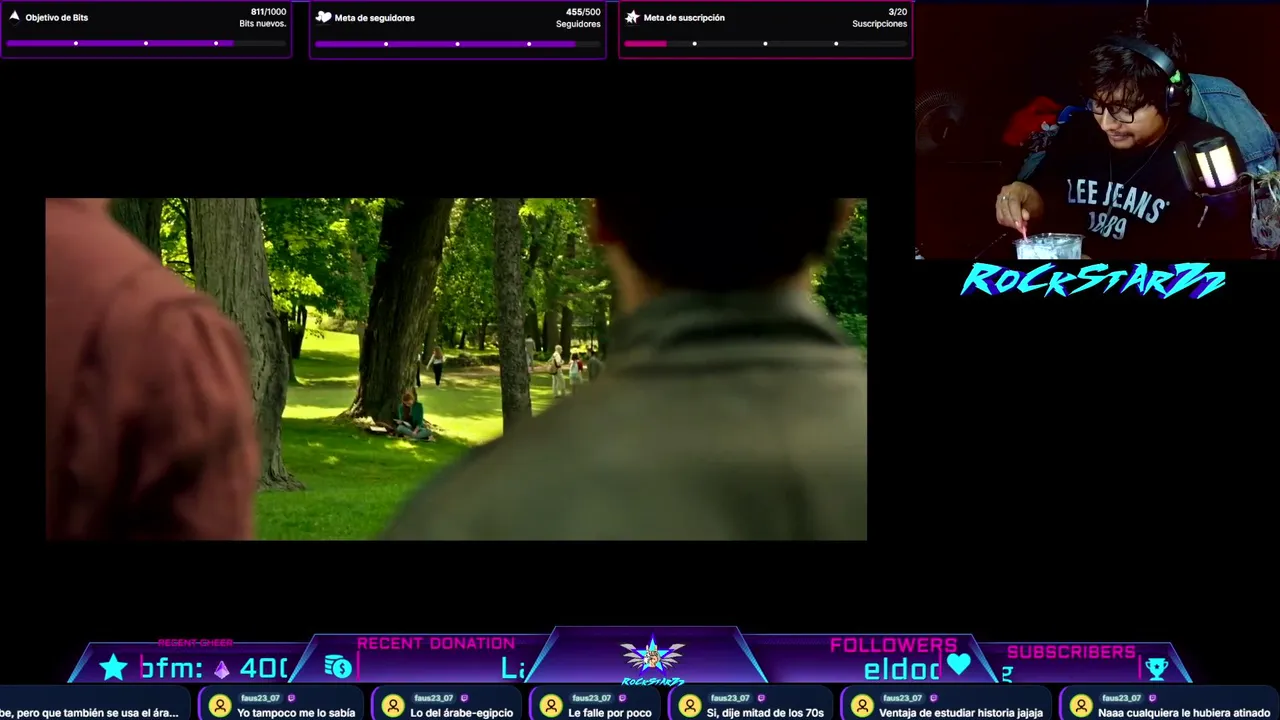1280x720 pixels.
Task: Click badge next to faus23_07 above 'Le falle por poco'
Action: [622, 698]
